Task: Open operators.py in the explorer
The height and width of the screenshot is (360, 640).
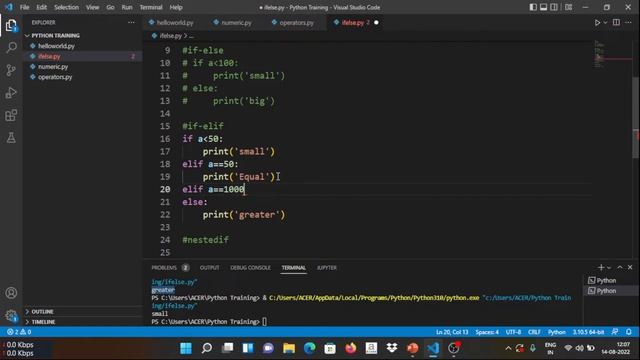Action: click(x=55, y=77)
